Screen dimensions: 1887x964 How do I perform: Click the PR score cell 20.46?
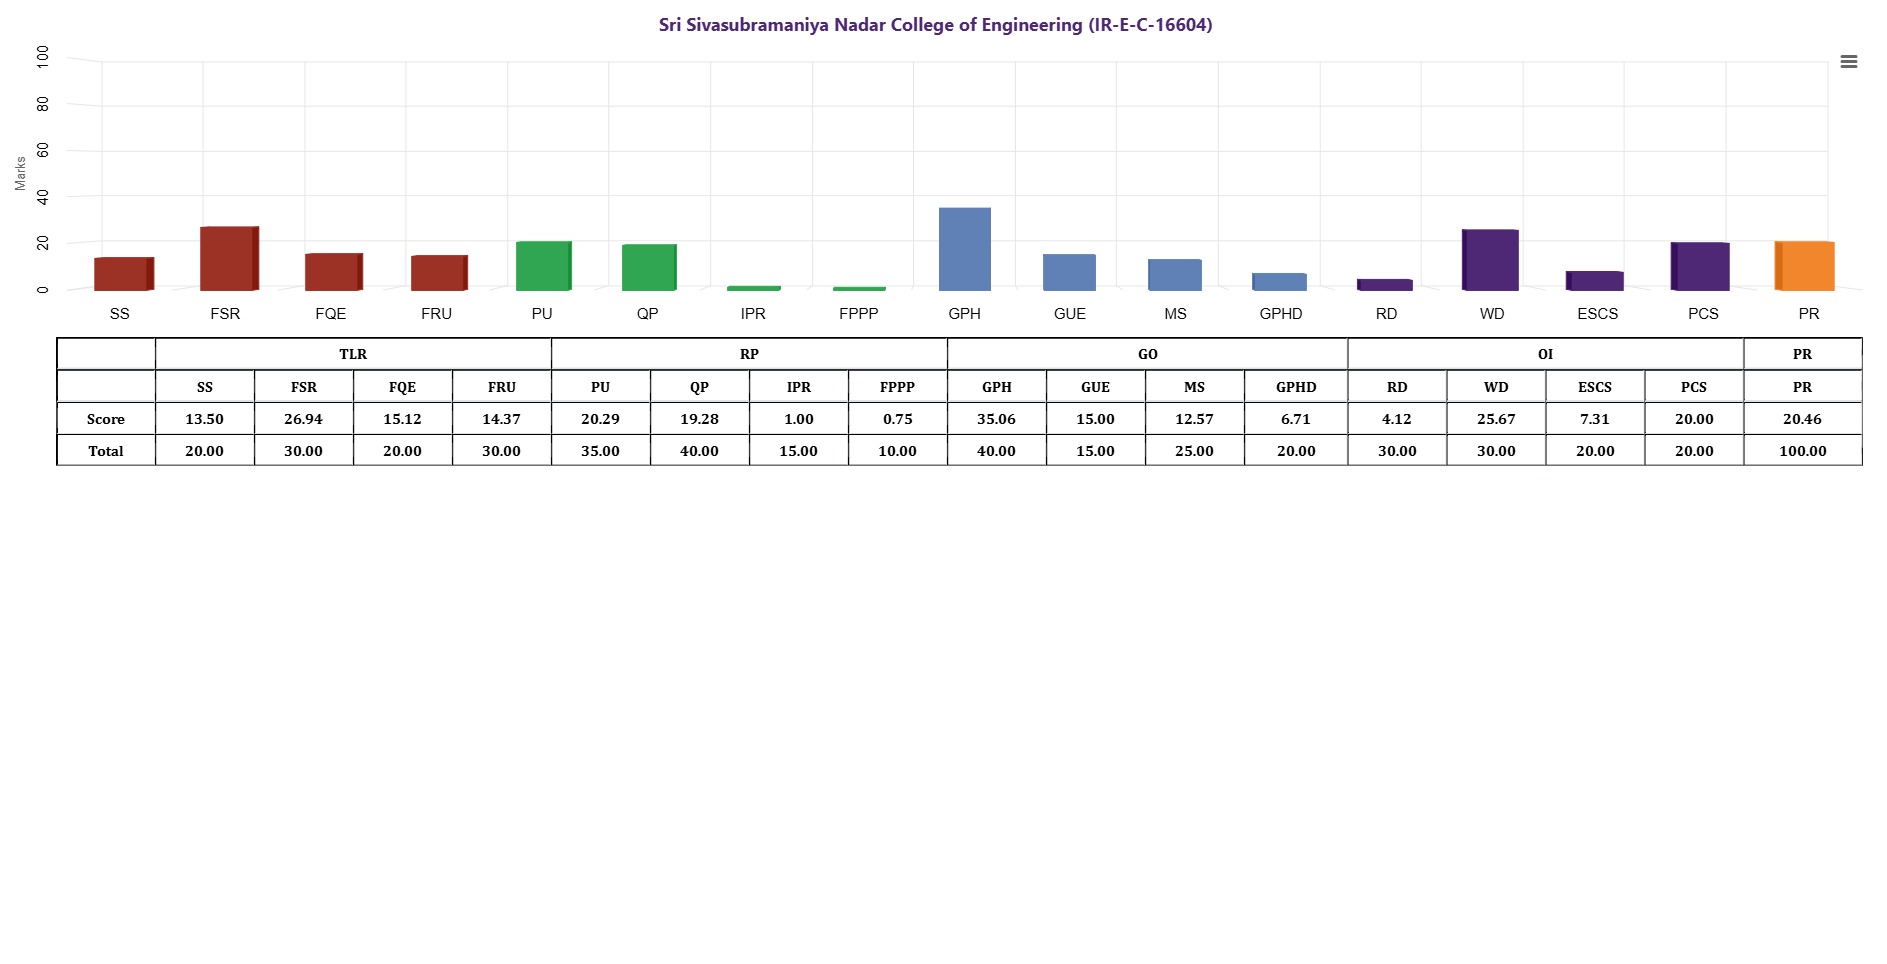point(1803,419)
